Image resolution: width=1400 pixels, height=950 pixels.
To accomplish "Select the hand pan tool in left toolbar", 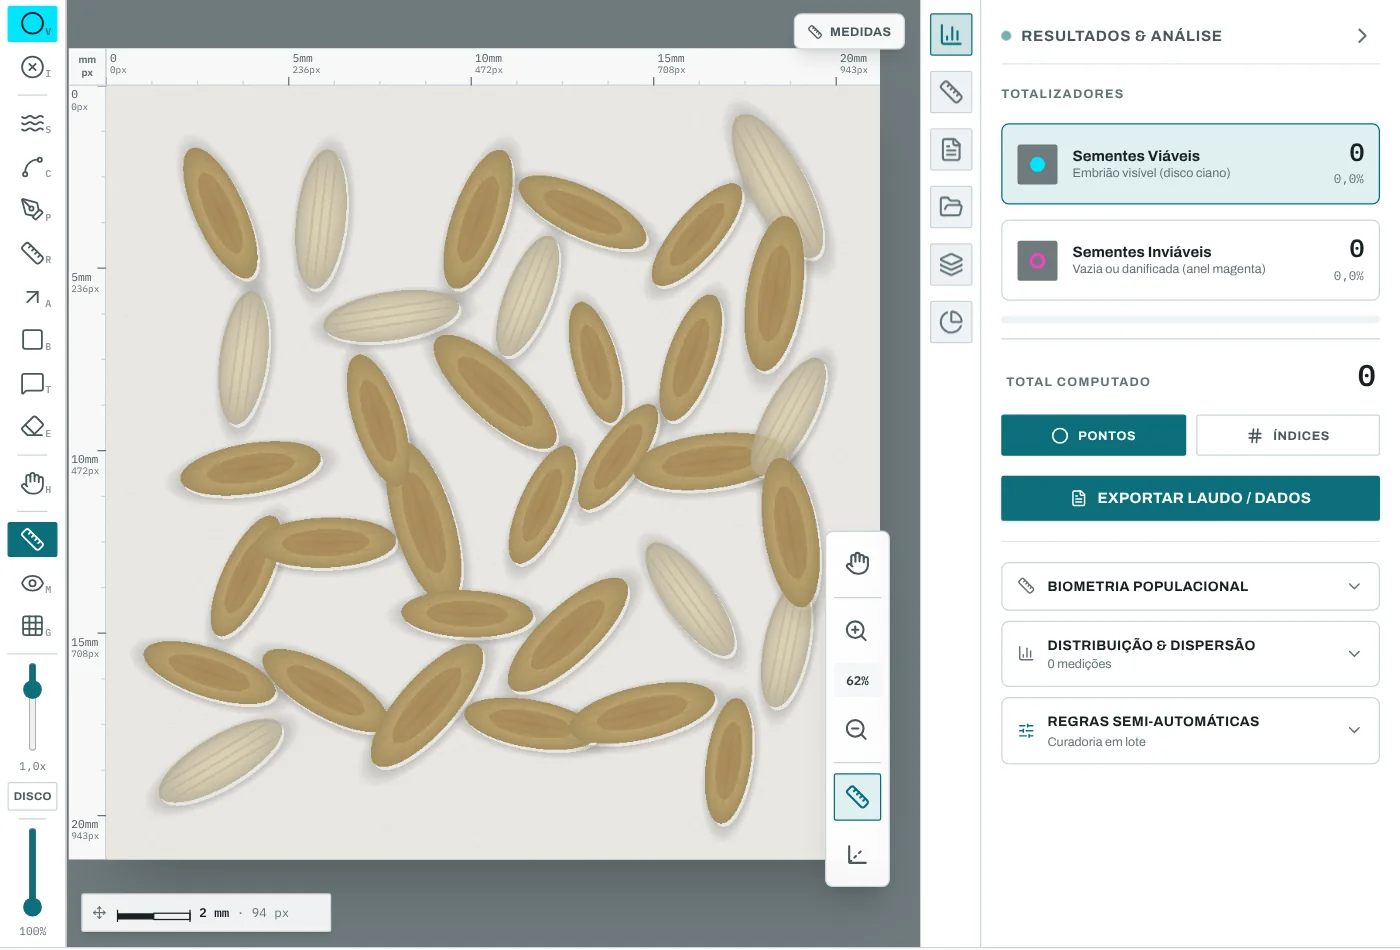I will pos(32,484).
